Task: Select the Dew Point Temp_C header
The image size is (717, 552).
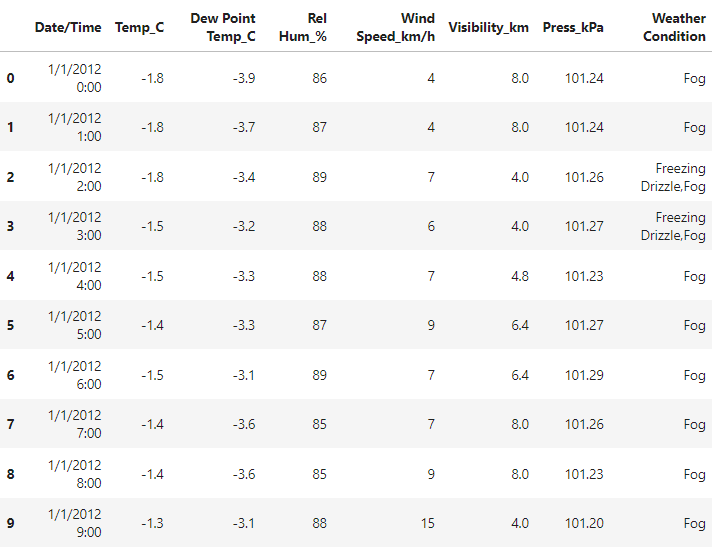Action: [x=223, y=27]
